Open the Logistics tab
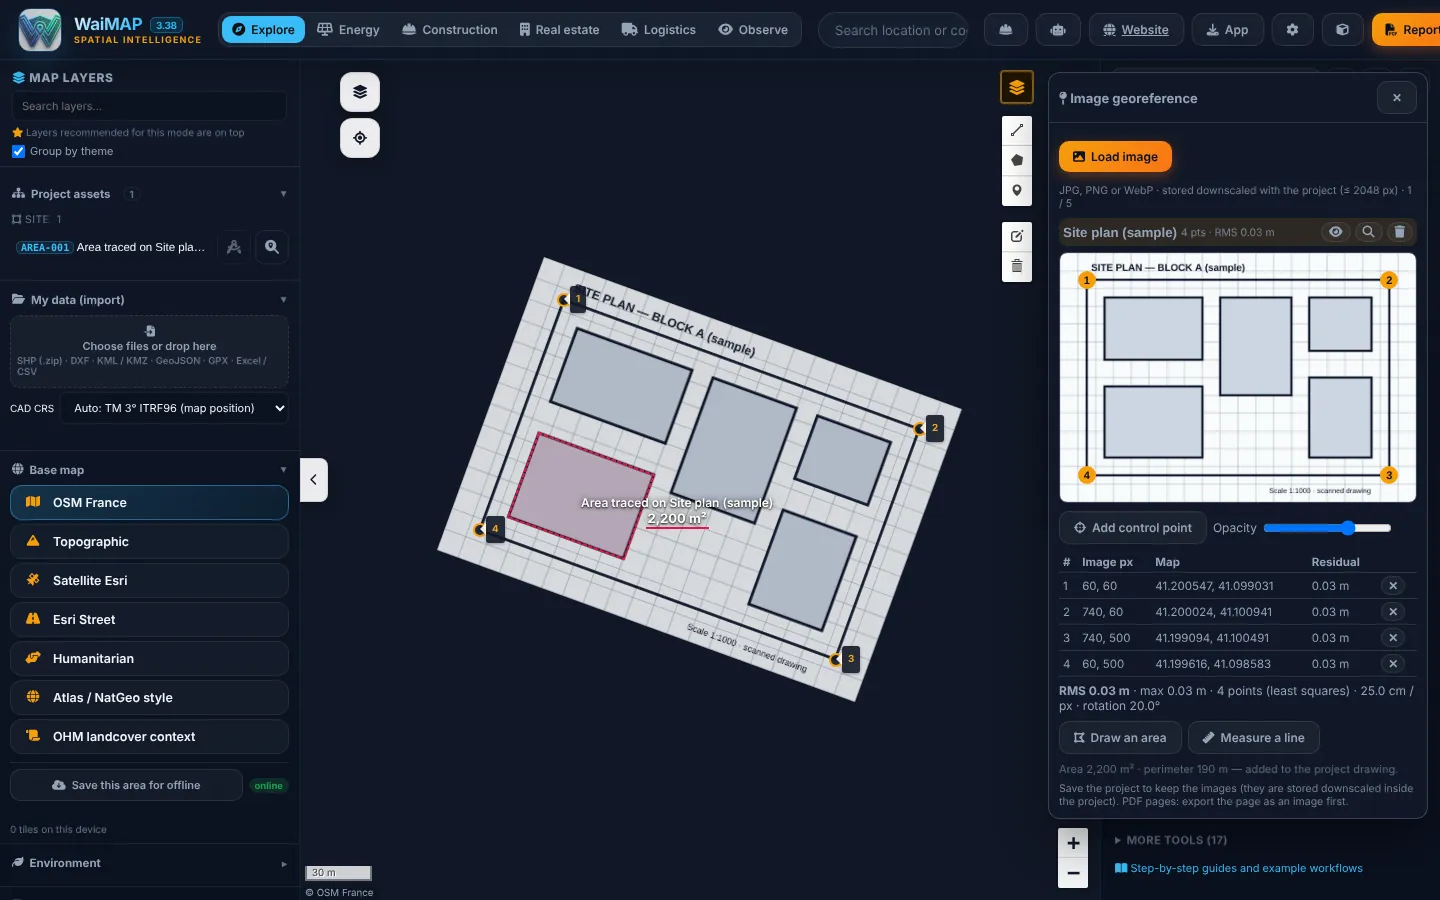Image resolution: width=1440 pixels, height=900 pixels. tap(658, 30)
